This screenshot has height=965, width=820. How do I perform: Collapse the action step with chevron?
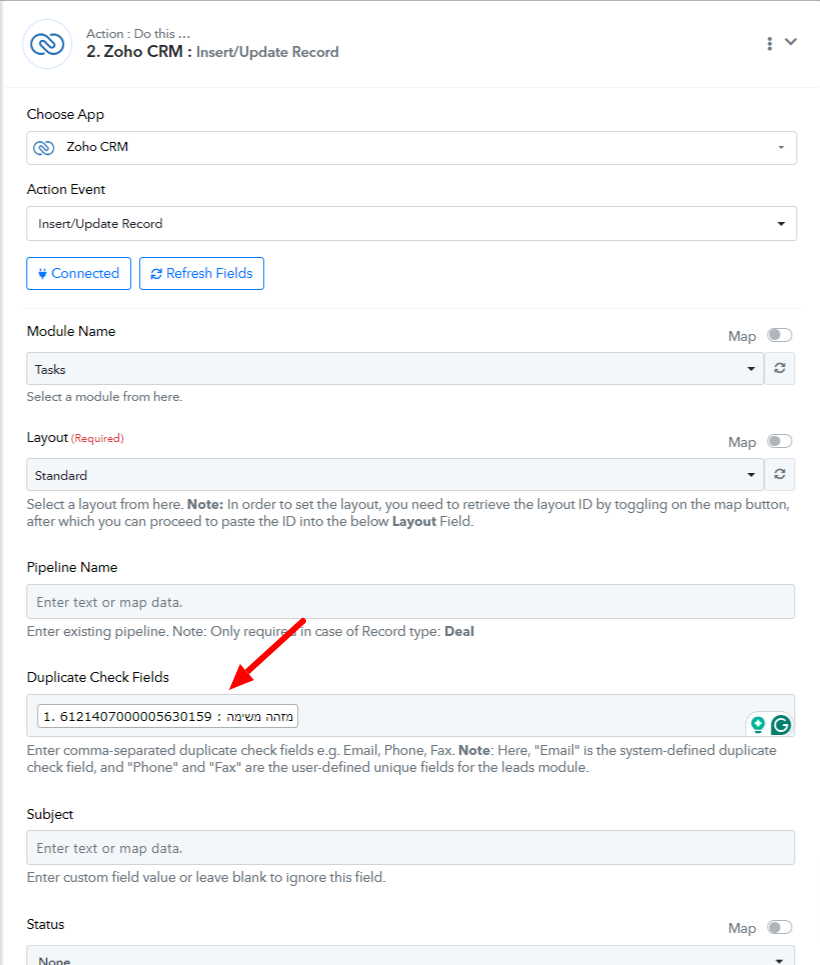(791, 42)
